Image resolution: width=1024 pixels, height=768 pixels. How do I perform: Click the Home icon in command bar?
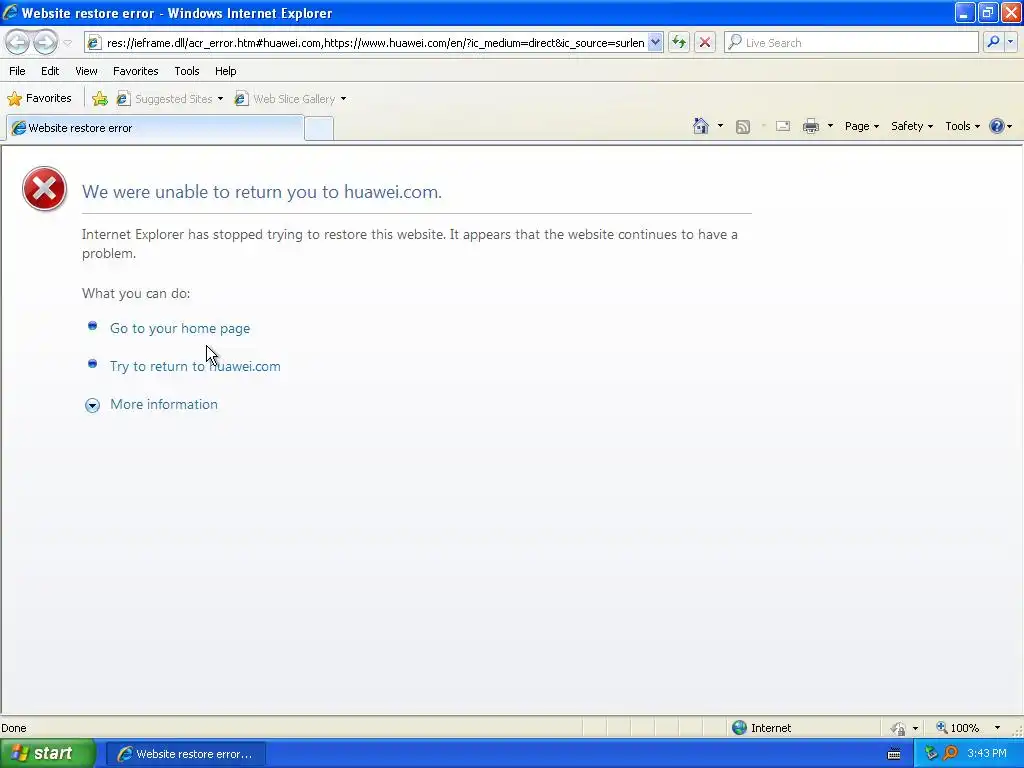(x=701, y=126)
